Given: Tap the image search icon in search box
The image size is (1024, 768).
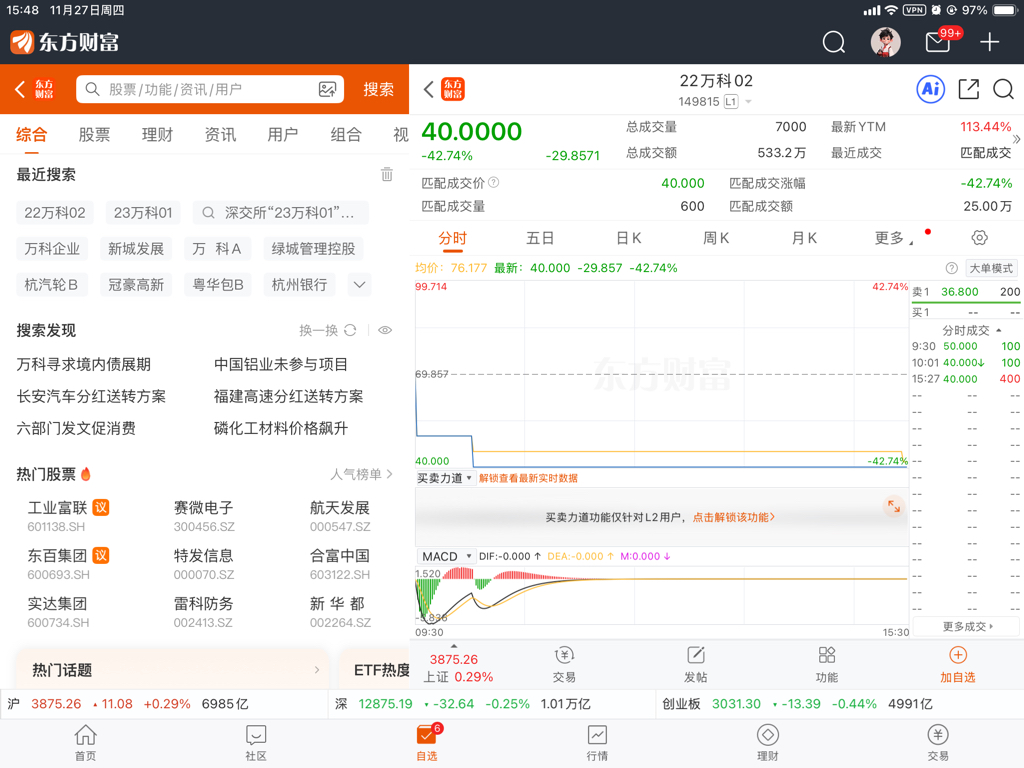Looking at the screenshot, I should [327, 89].
